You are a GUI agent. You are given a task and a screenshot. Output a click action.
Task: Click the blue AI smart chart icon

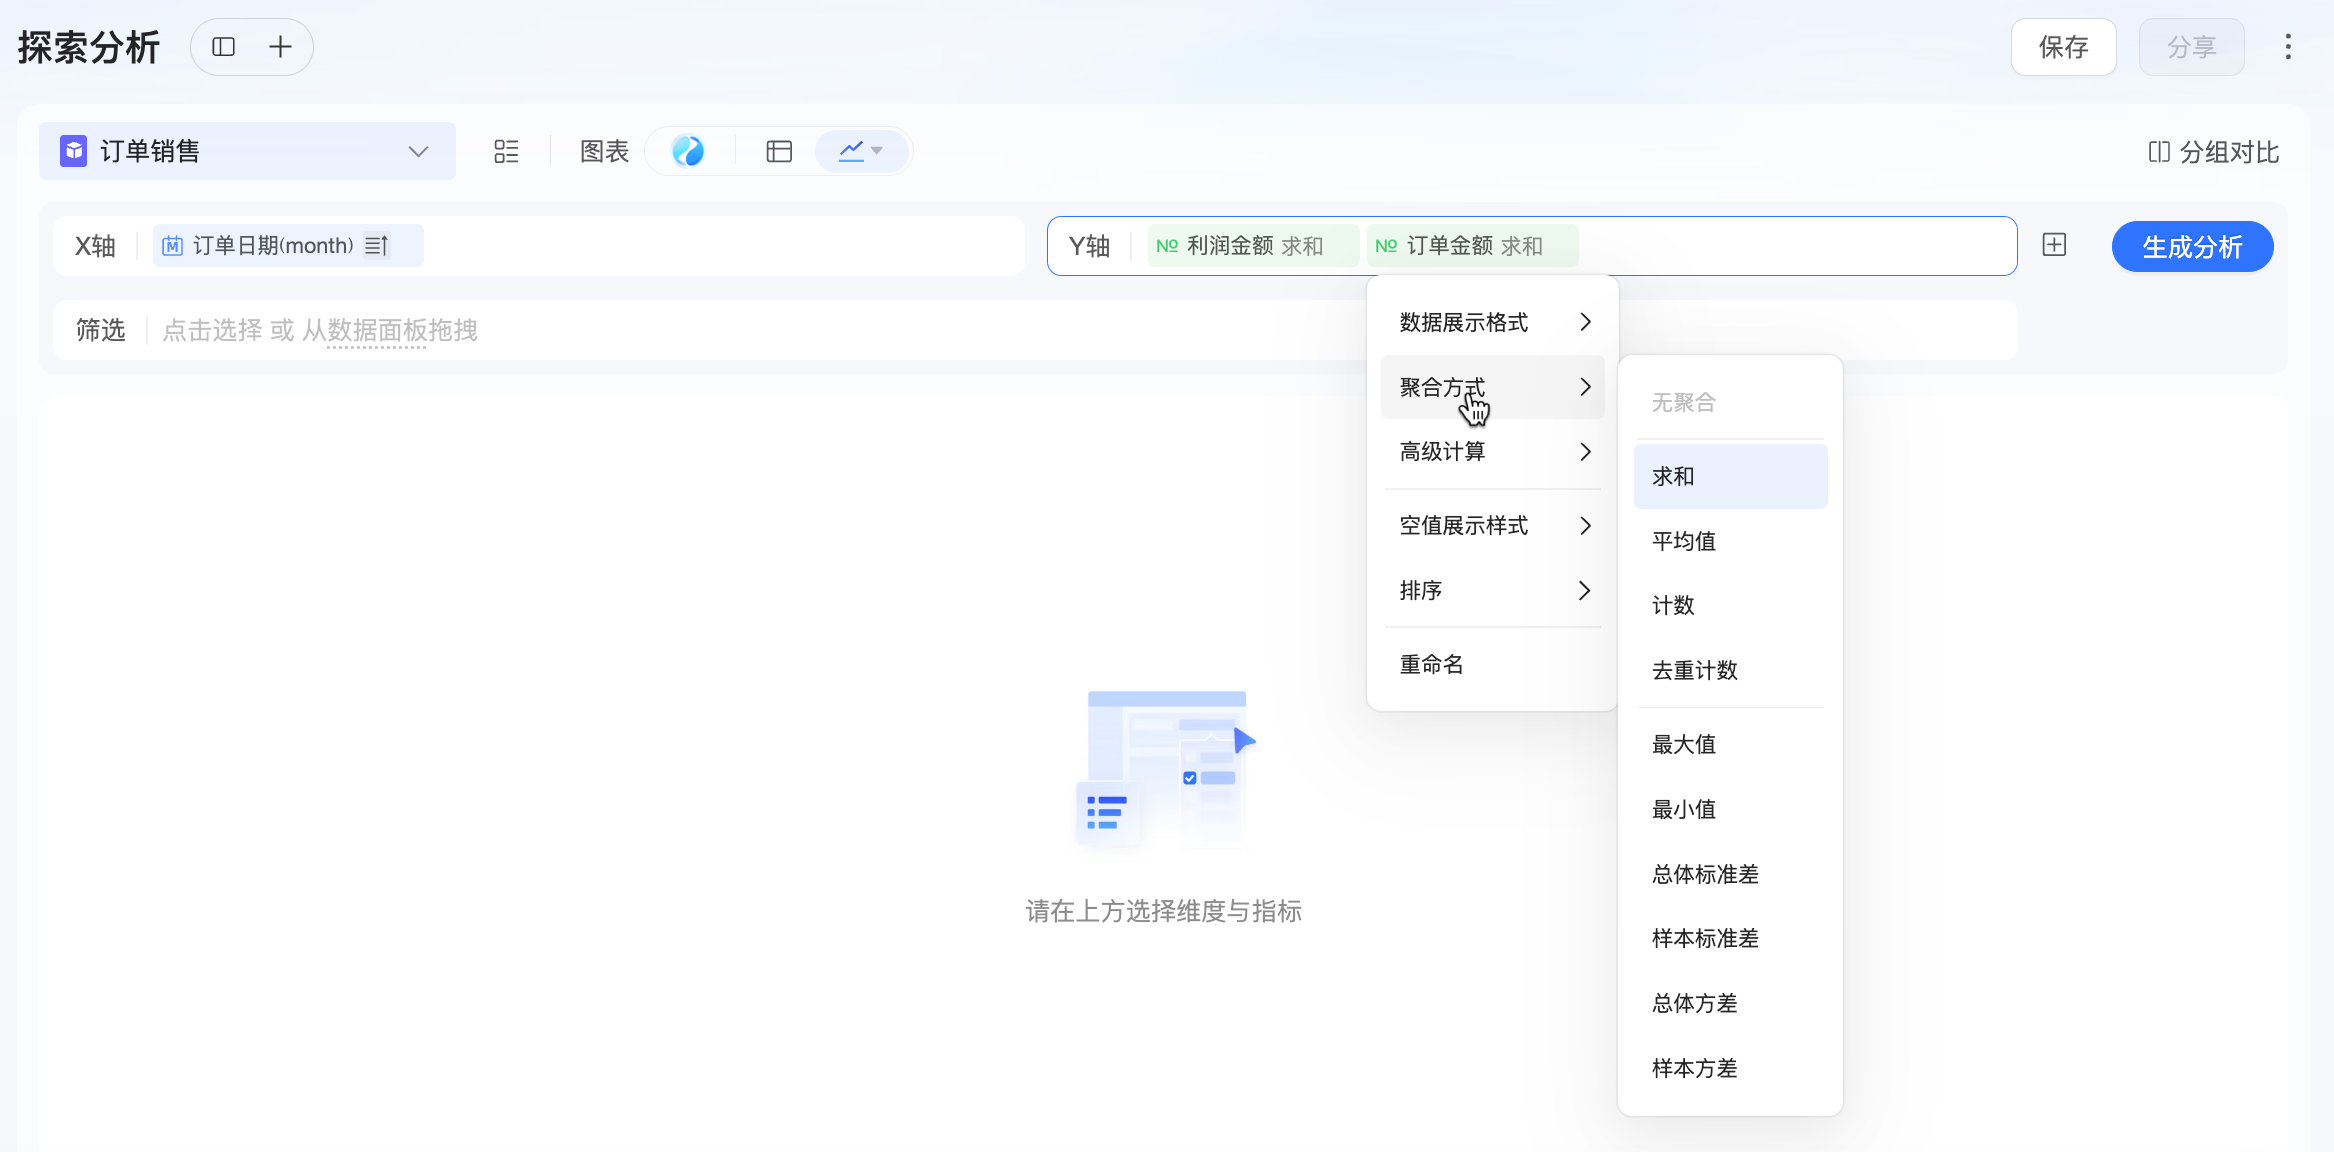click(688, 151)
